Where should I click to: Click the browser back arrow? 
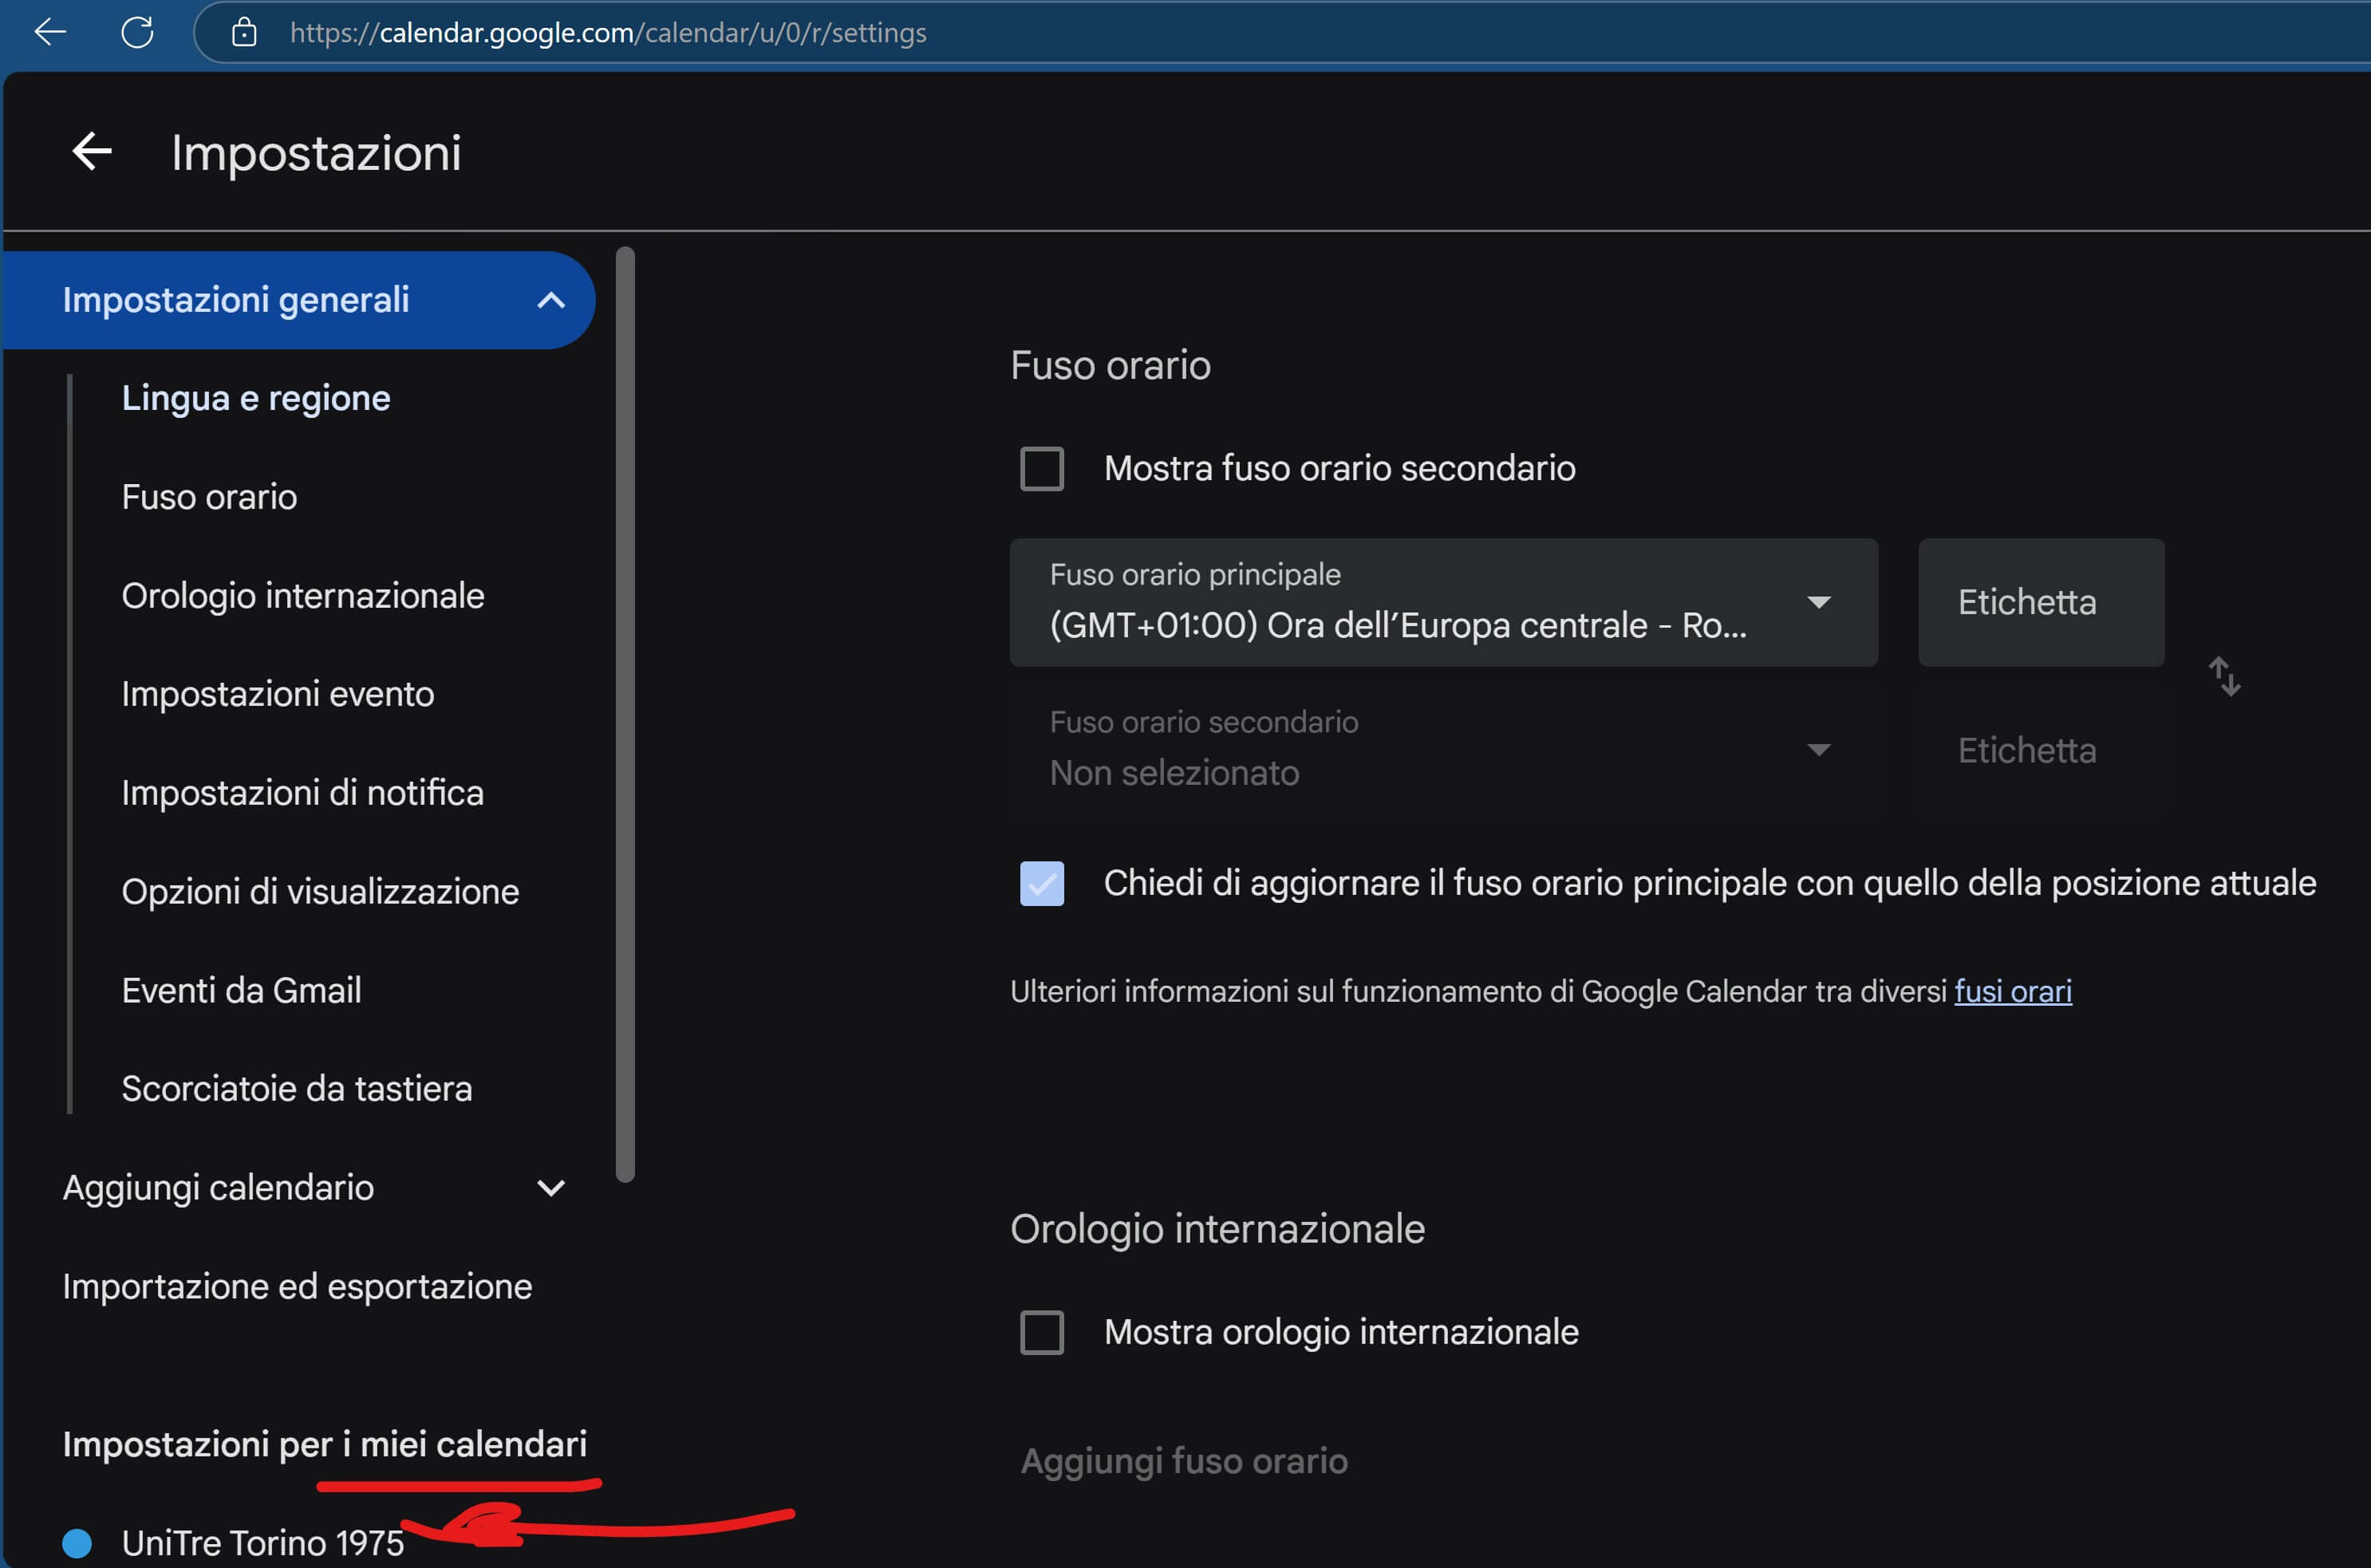pyautogui.click(x=50, y=32)
